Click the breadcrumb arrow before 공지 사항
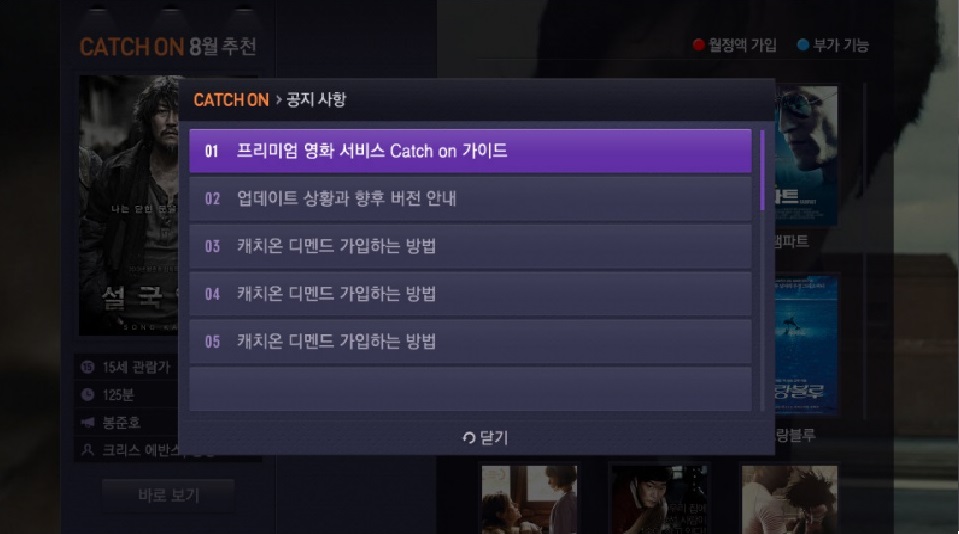The height and width of the screenshot is (534, 959). [279, 100]
